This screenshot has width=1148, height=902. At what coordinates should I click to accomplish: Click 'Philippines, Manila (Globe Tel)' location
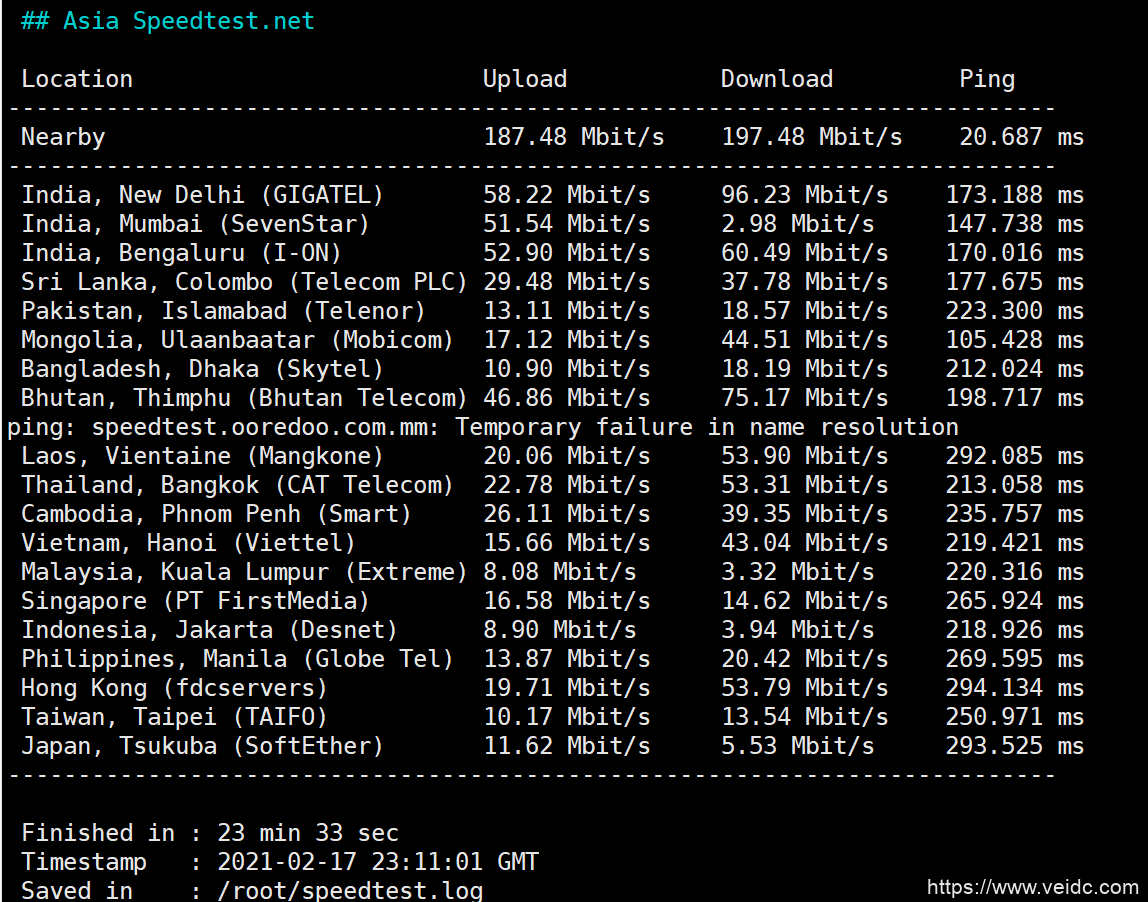pyautogui.click(x=236, y=659)
